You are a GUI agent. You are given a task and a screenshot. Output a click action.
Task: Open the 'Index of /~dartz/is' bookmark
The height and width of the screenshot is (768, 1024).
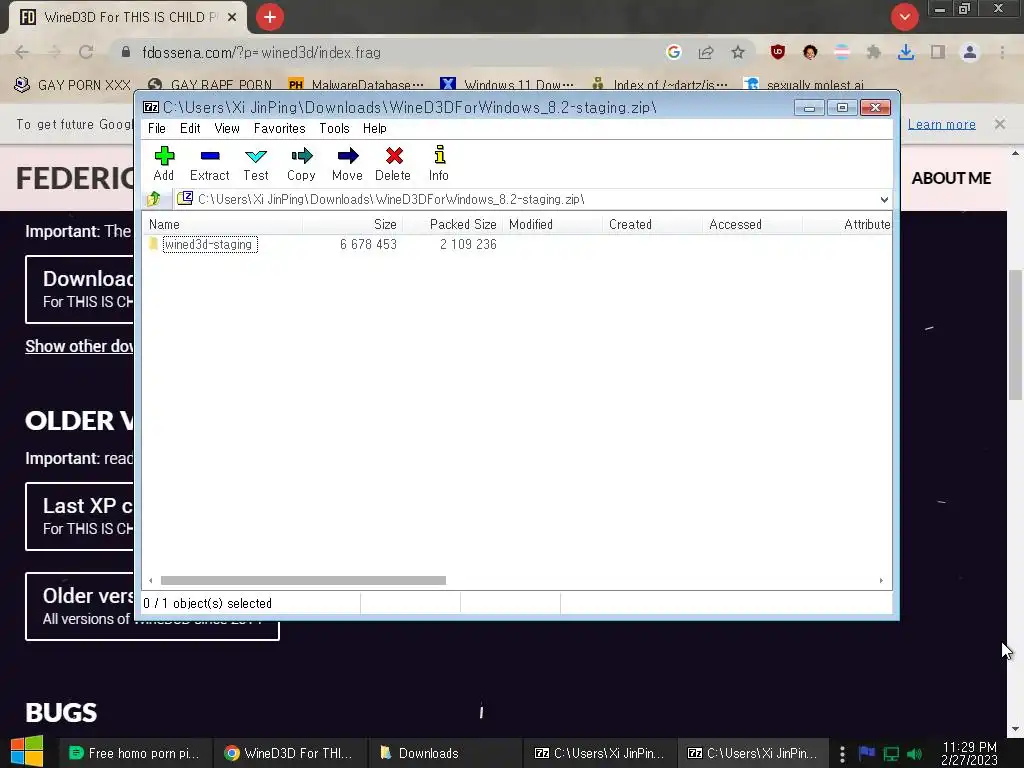(660, 85)
